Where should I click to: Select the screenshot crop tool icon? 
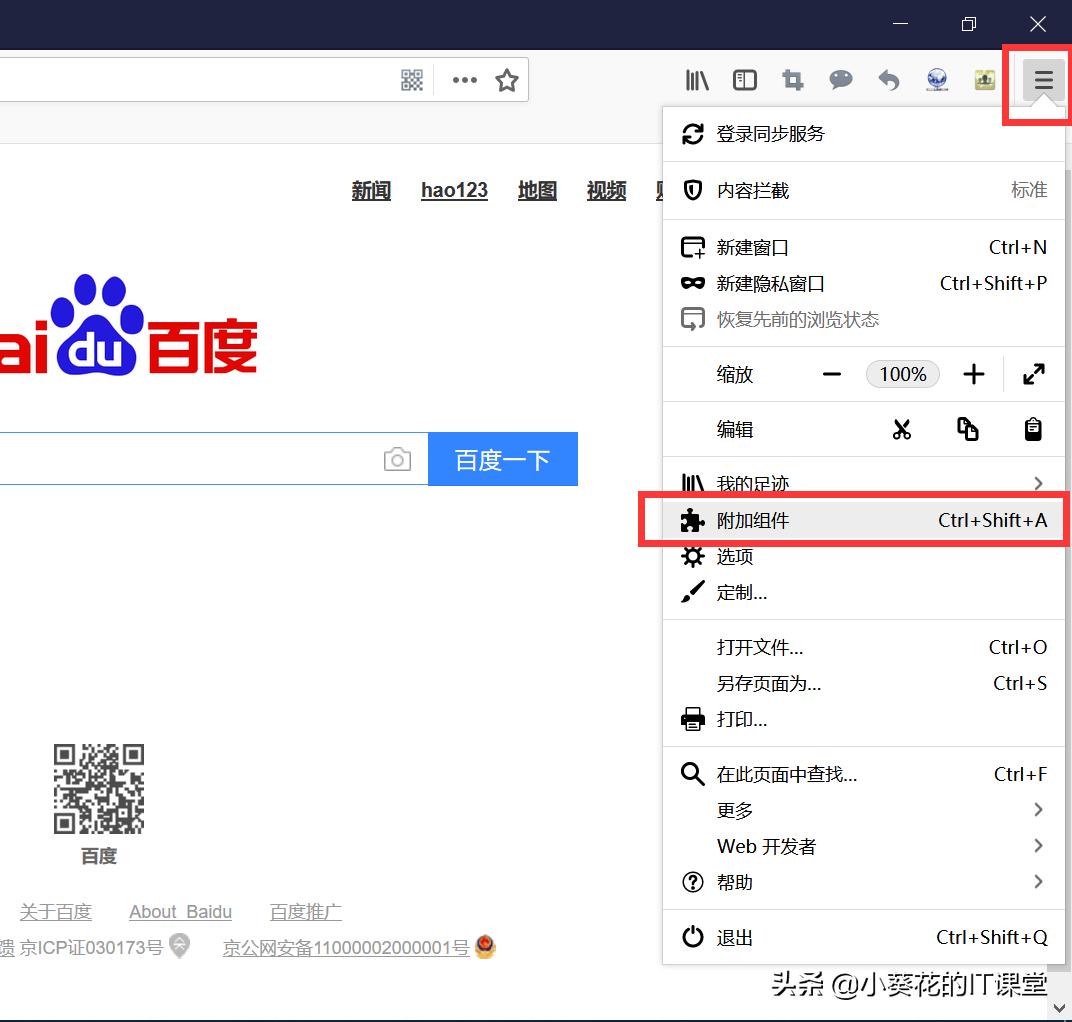pyautogui.click(x=793, y=80)
